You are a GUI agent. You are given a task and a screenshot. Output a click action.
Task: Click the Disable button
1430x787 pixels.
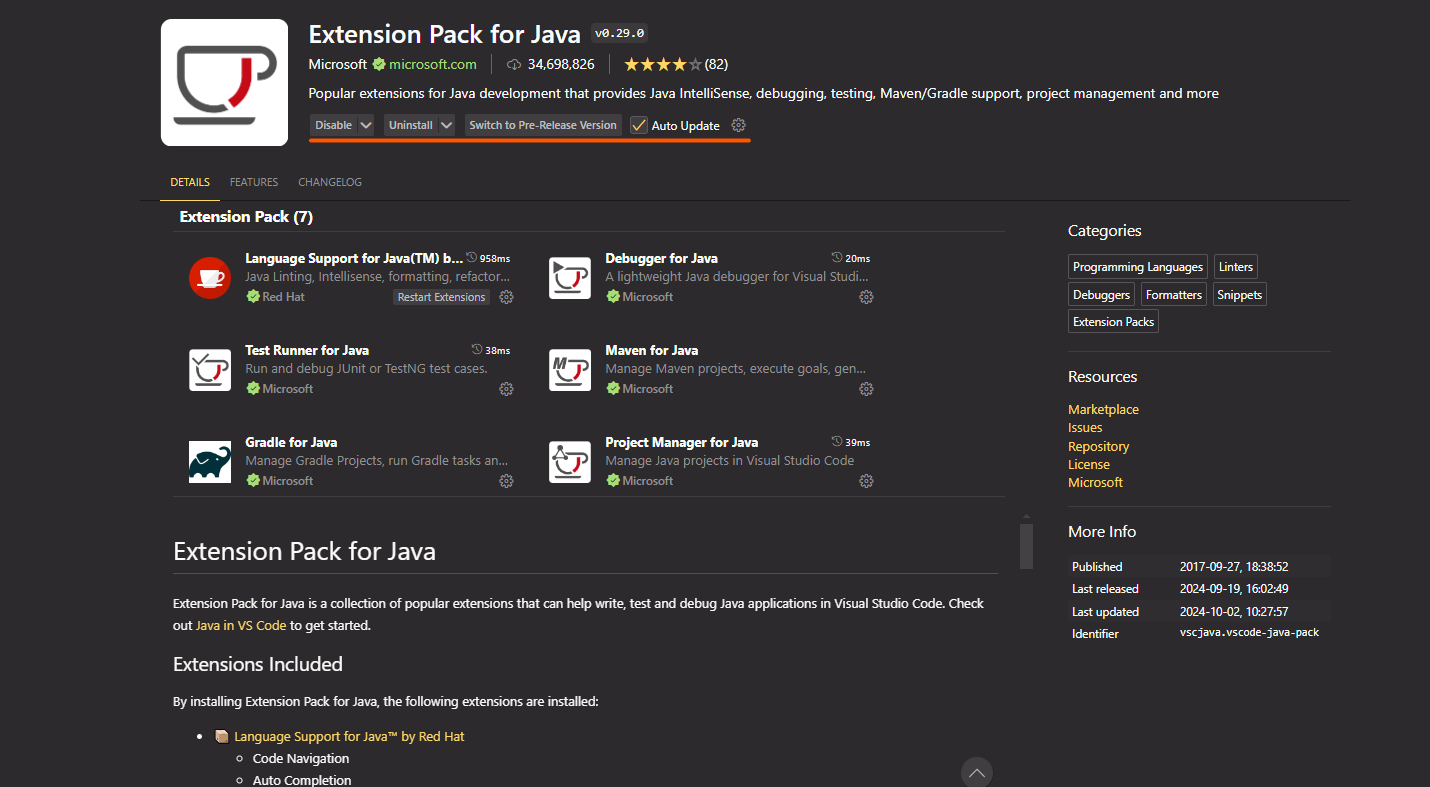click(x=334, y=125)
